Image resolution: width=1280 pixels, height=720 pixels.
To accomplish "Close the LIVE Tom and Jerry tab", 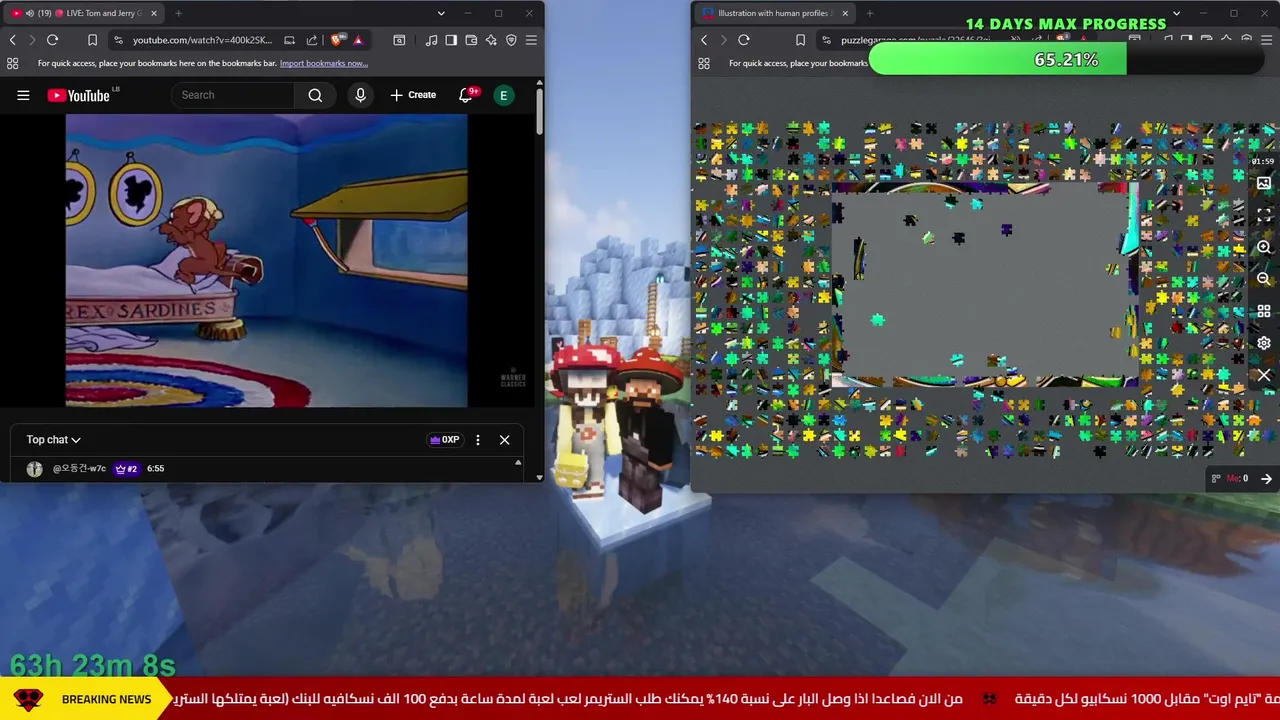I will 154,13.
